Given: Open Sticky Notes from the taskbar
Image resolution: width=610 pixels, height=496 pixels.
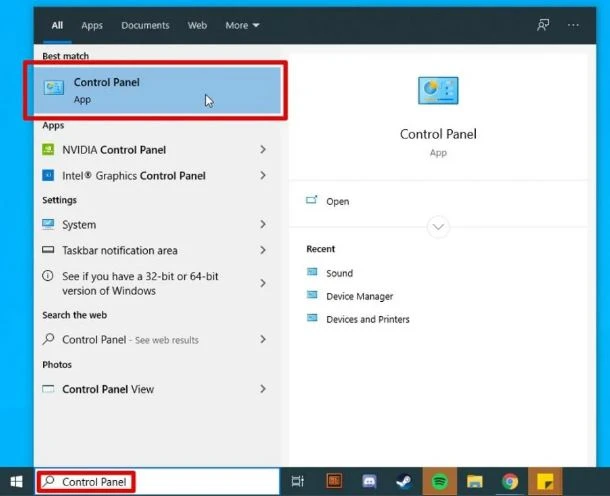Looking at the screenshot, I should tap(545, 482).
